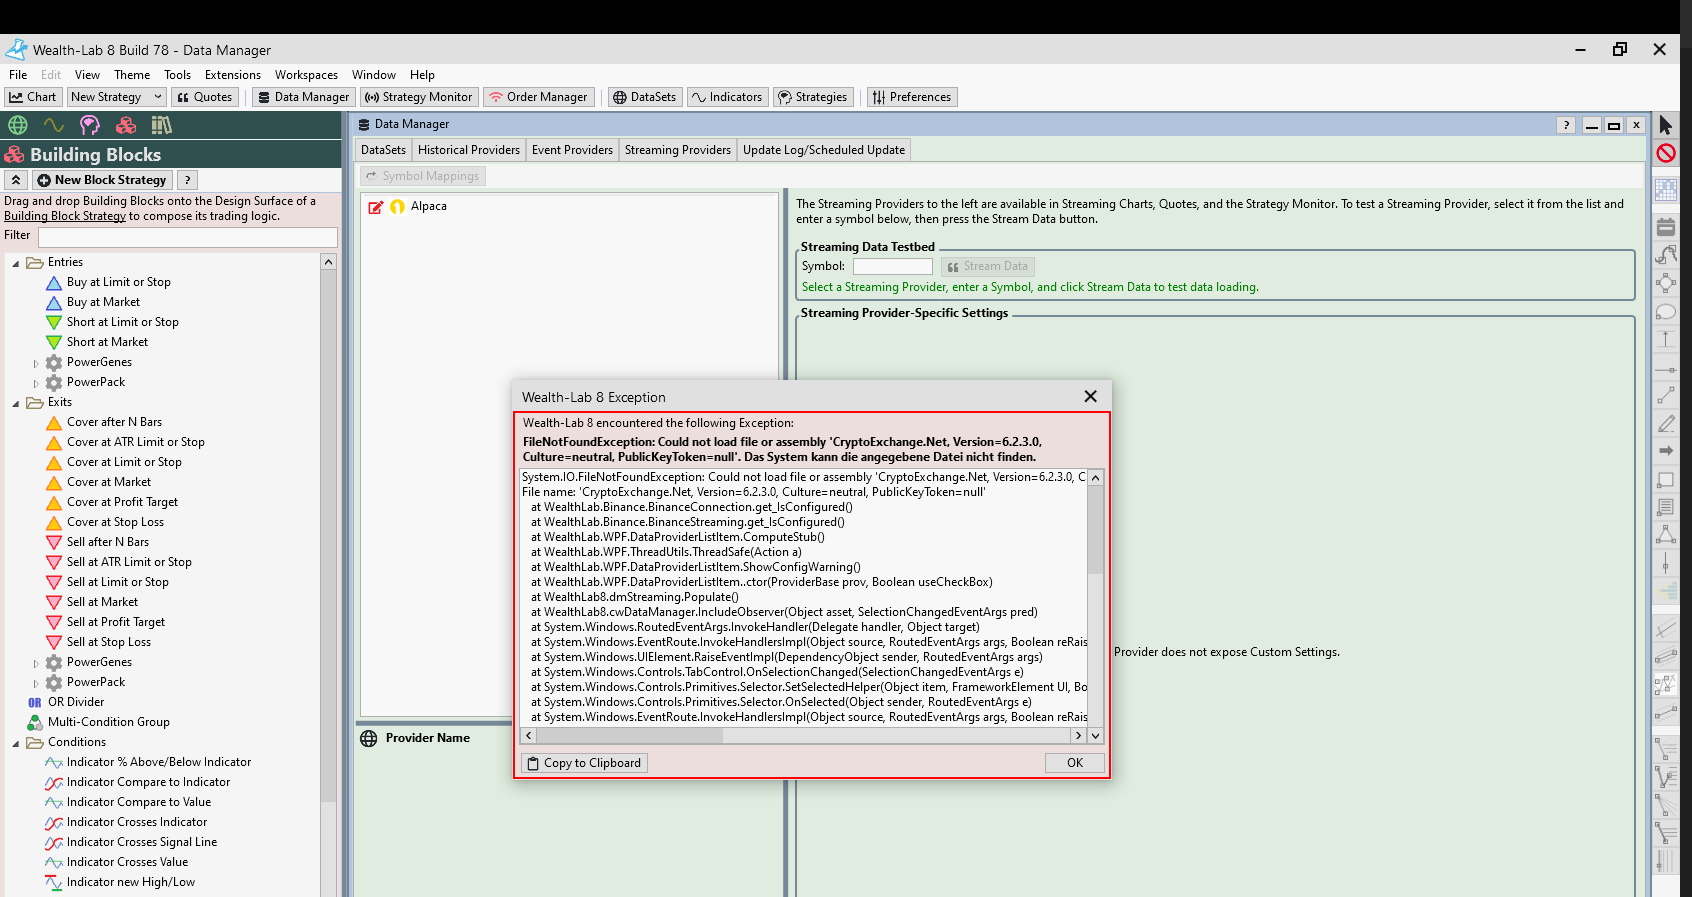Viewport: 1692px width, 897px height.
Task: Select the calendar-shaped drawing tool
Action: [x=1666, y=227]
